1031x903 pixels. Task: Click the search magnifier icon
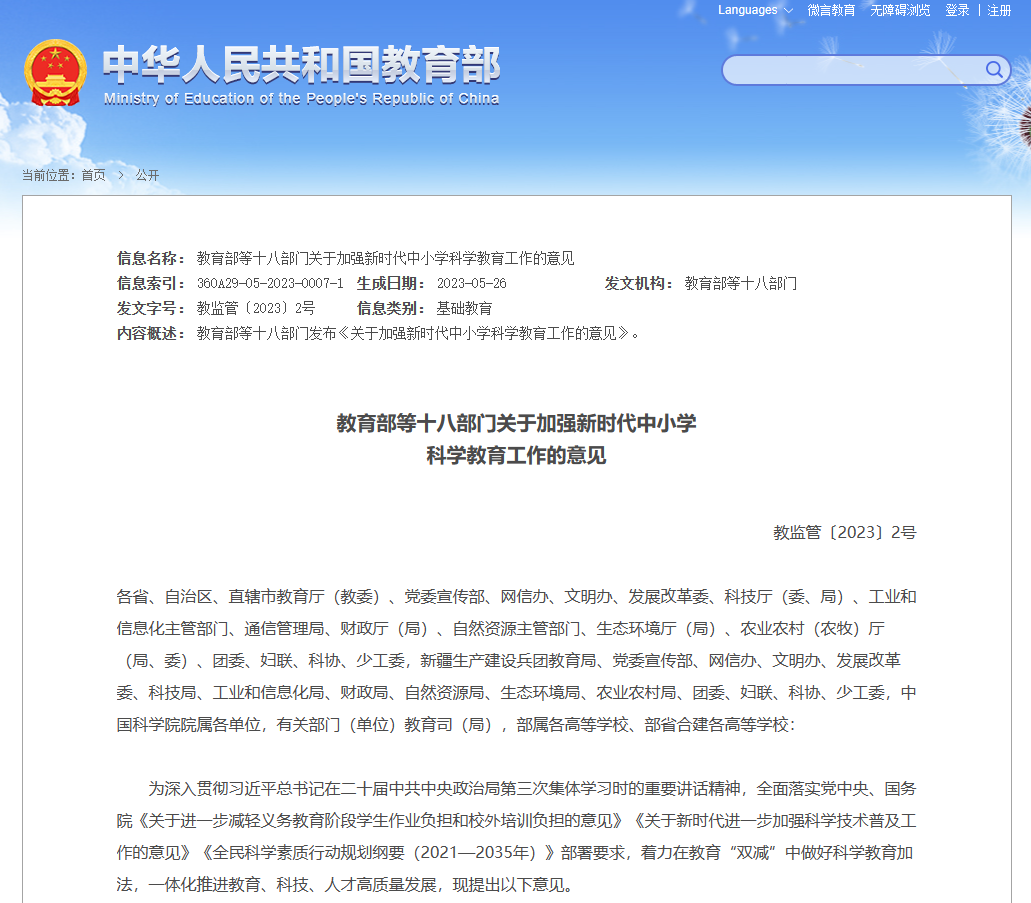(x=993, y=70)
